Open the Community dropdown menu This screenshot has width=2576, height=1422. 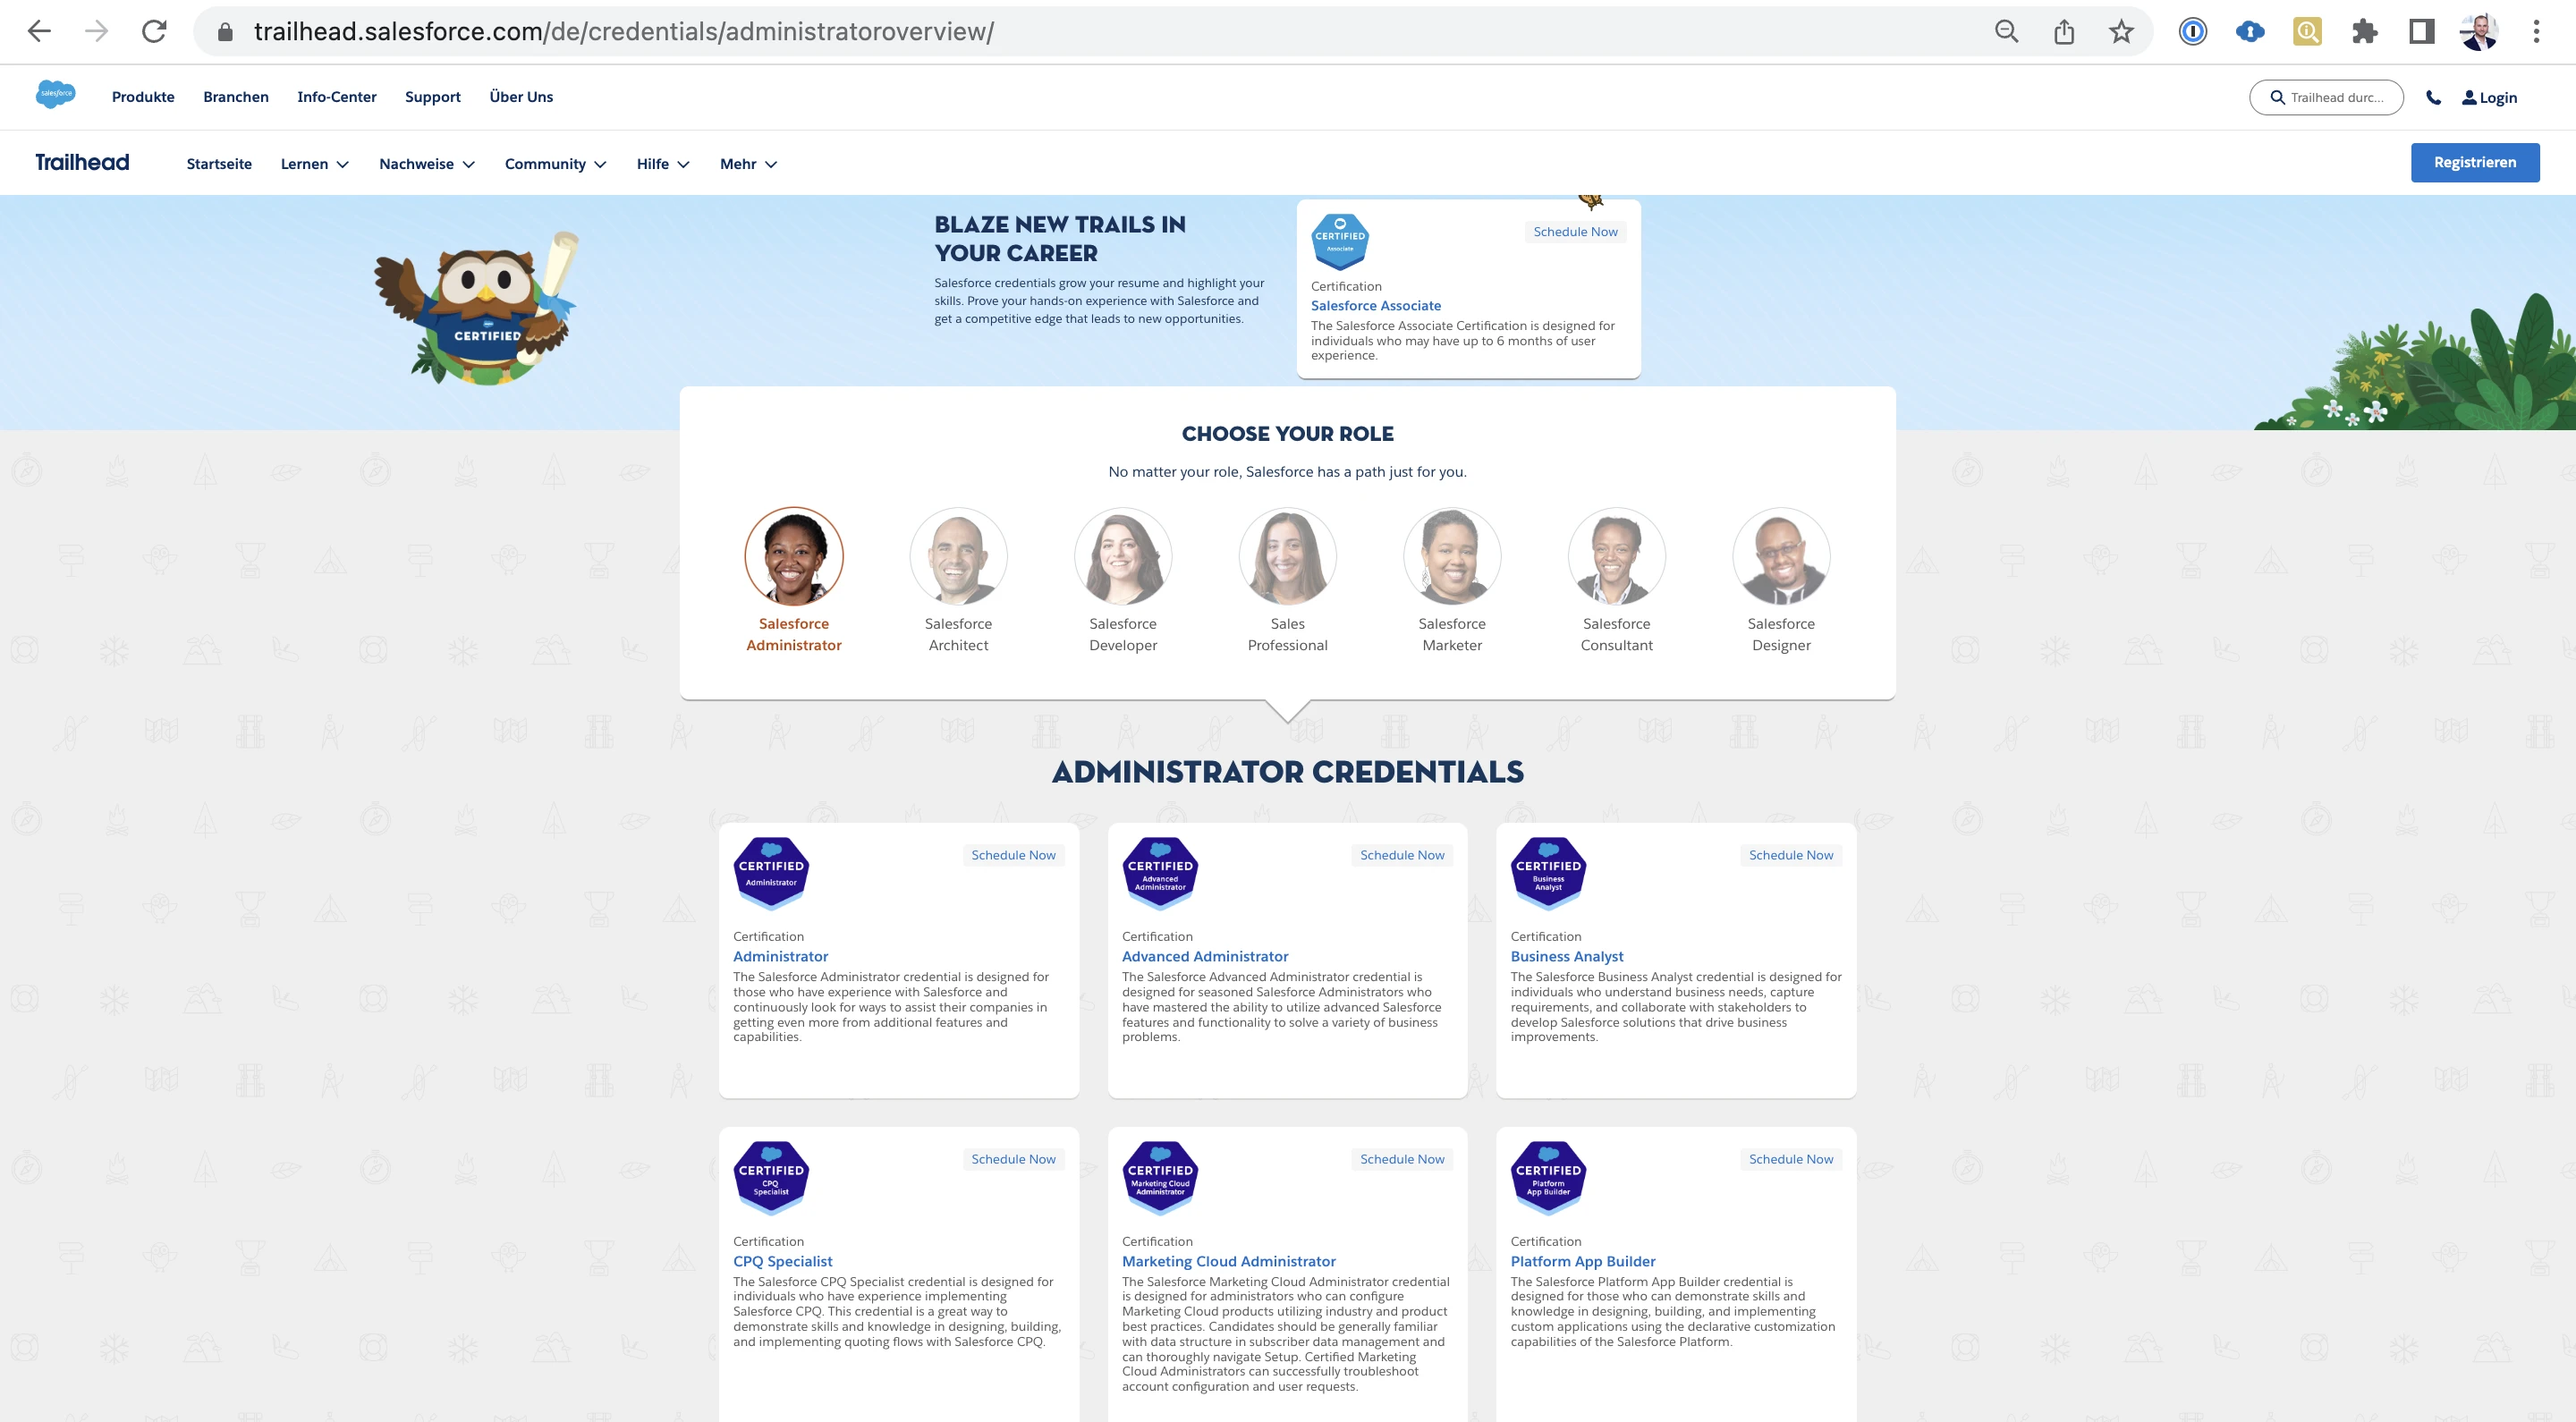click(x=555, y=164)
